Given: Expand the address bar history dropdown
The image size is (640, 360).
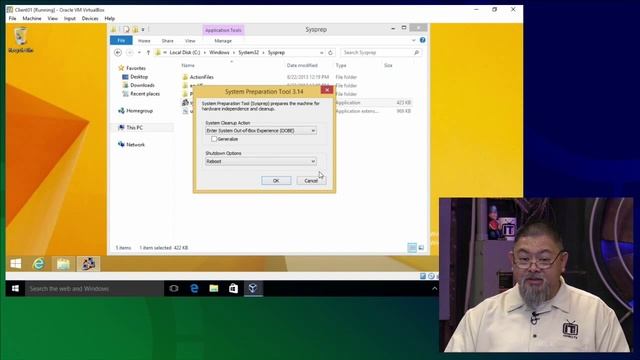Looking at the screenshot, I should point(322,53).
